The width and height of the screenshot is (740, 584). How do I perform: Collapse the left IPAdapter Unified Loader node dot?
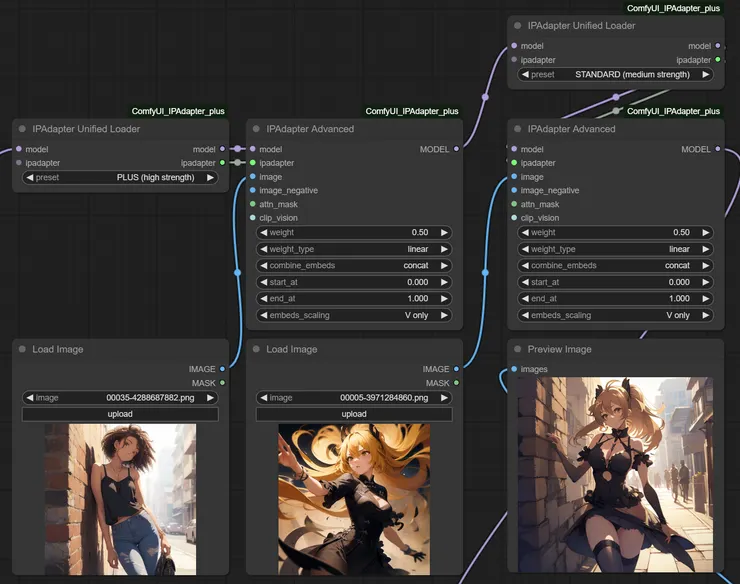[22, 129]
